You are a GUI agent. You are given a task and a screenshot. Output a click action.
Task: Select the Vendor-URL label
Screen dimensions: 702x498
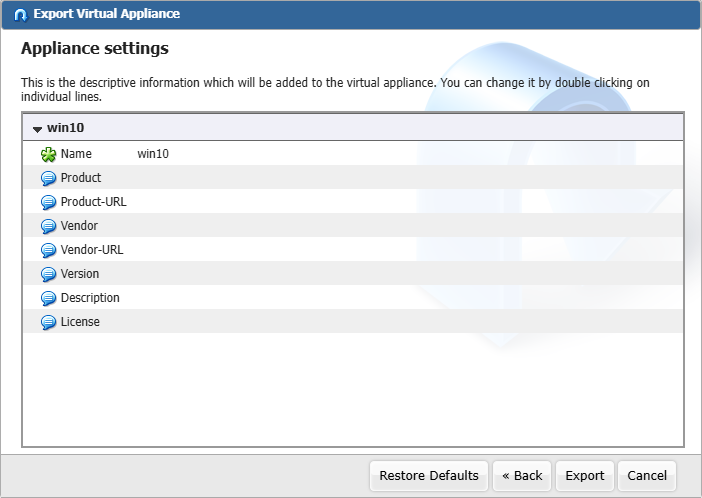pos(92,249)
